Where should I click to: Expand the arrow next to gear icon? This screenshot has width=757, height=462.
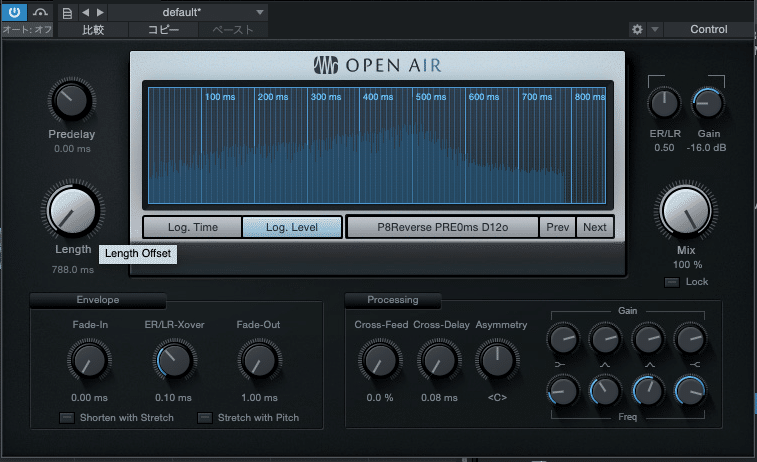coord(655,29)
